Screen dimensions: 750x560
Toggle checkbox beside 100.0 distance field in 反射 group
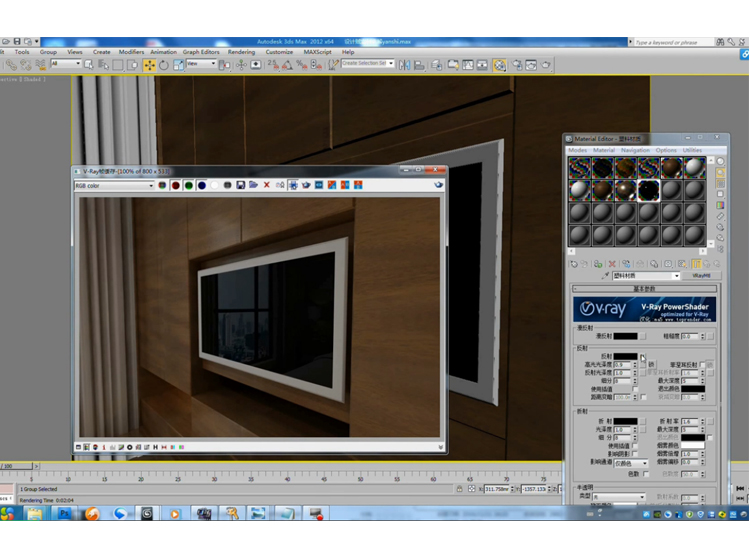(643, 397)
